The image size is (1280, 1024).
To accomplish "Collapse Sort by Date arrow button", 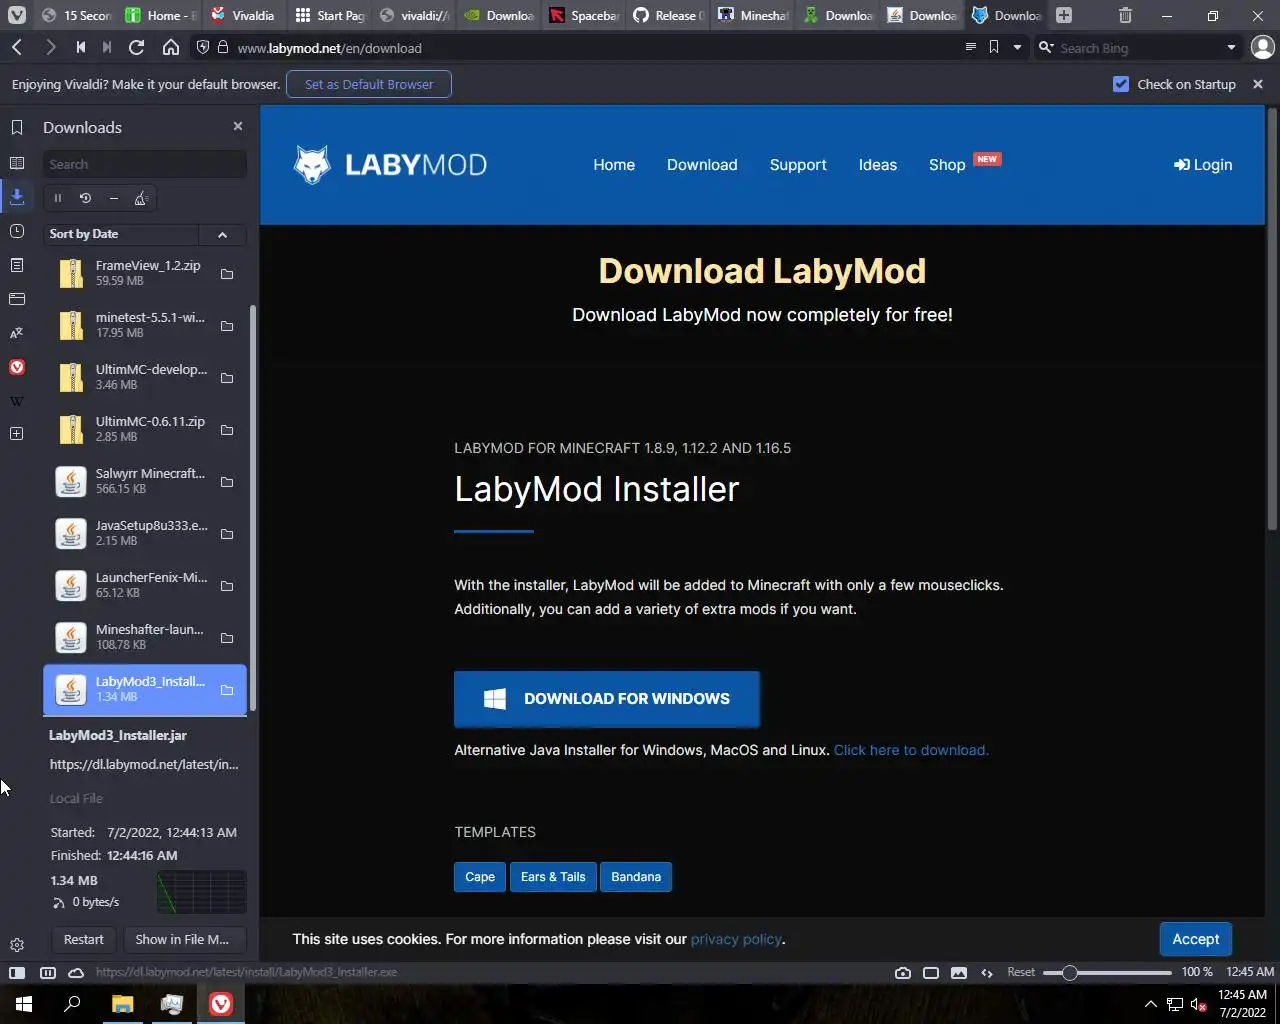I will (222, 234).
